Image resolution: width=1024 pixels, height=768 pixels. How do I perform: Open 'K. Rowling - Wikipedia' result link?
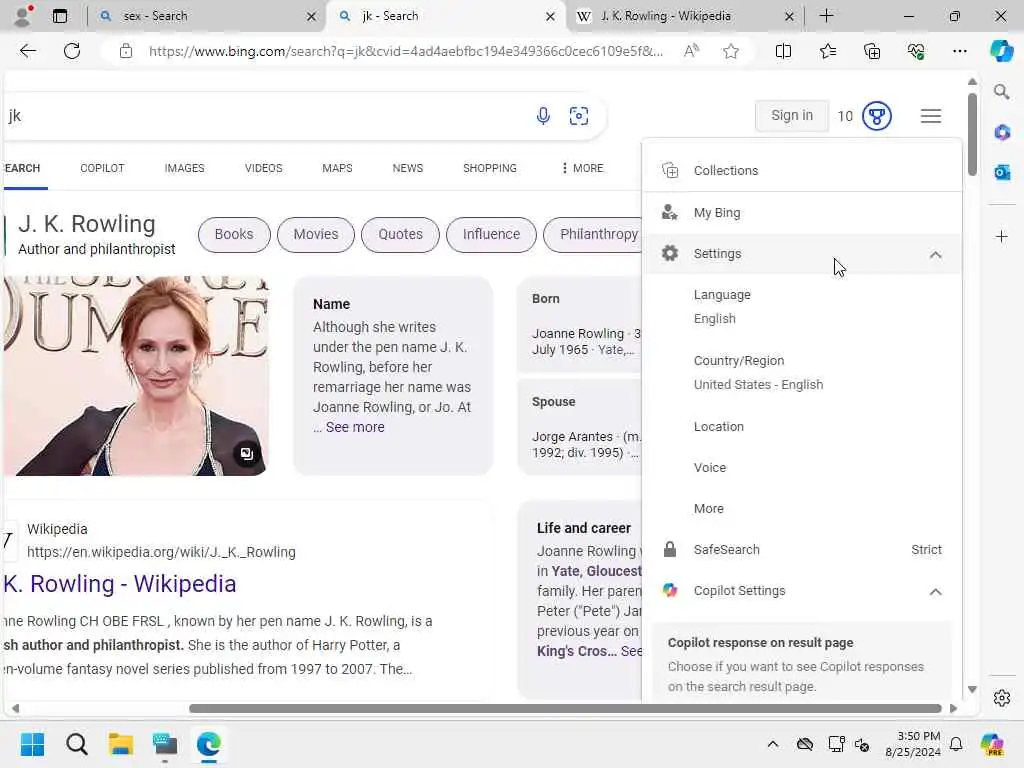click(120, 584)
